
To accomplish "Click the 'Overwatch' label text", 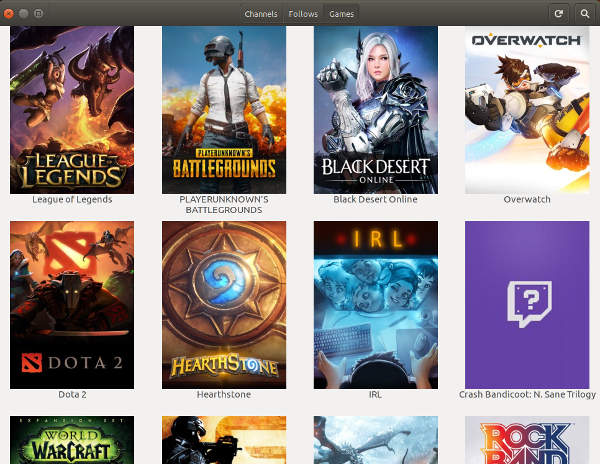I will (x=527, y=199).
